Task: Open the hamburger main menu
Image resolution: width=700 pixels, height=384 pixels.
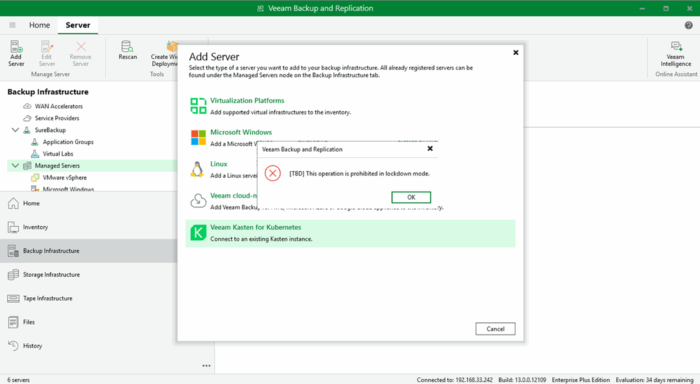Action: click(12, 25)
